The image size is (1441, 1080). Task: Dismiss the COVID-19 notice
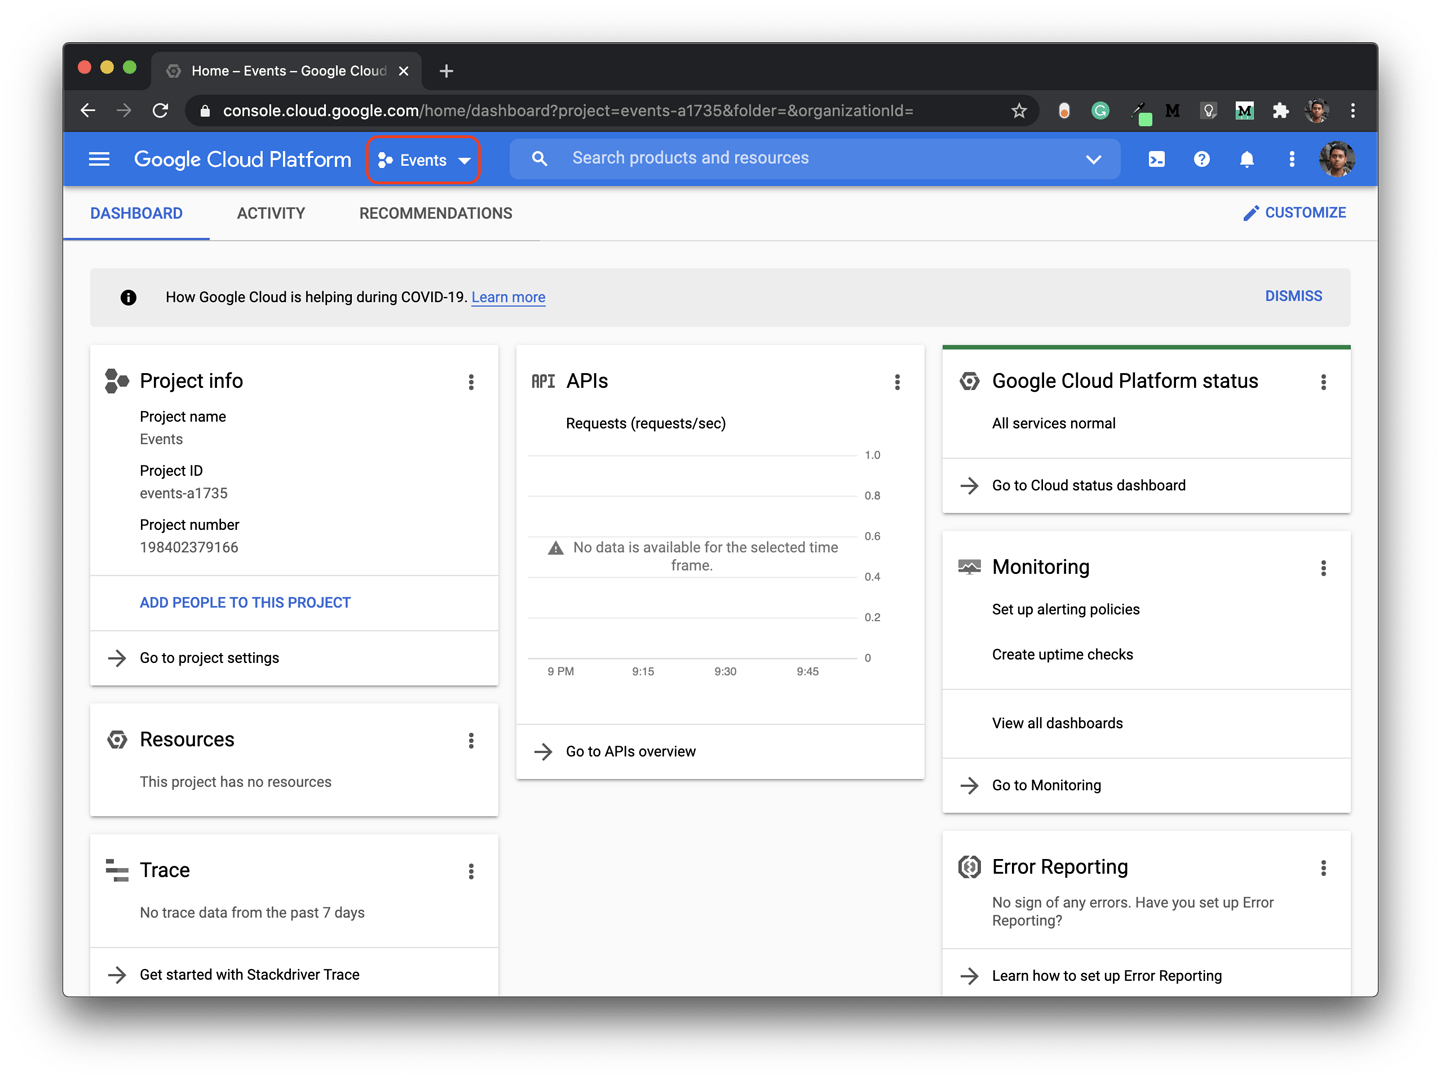click(x=1293, y=296)
